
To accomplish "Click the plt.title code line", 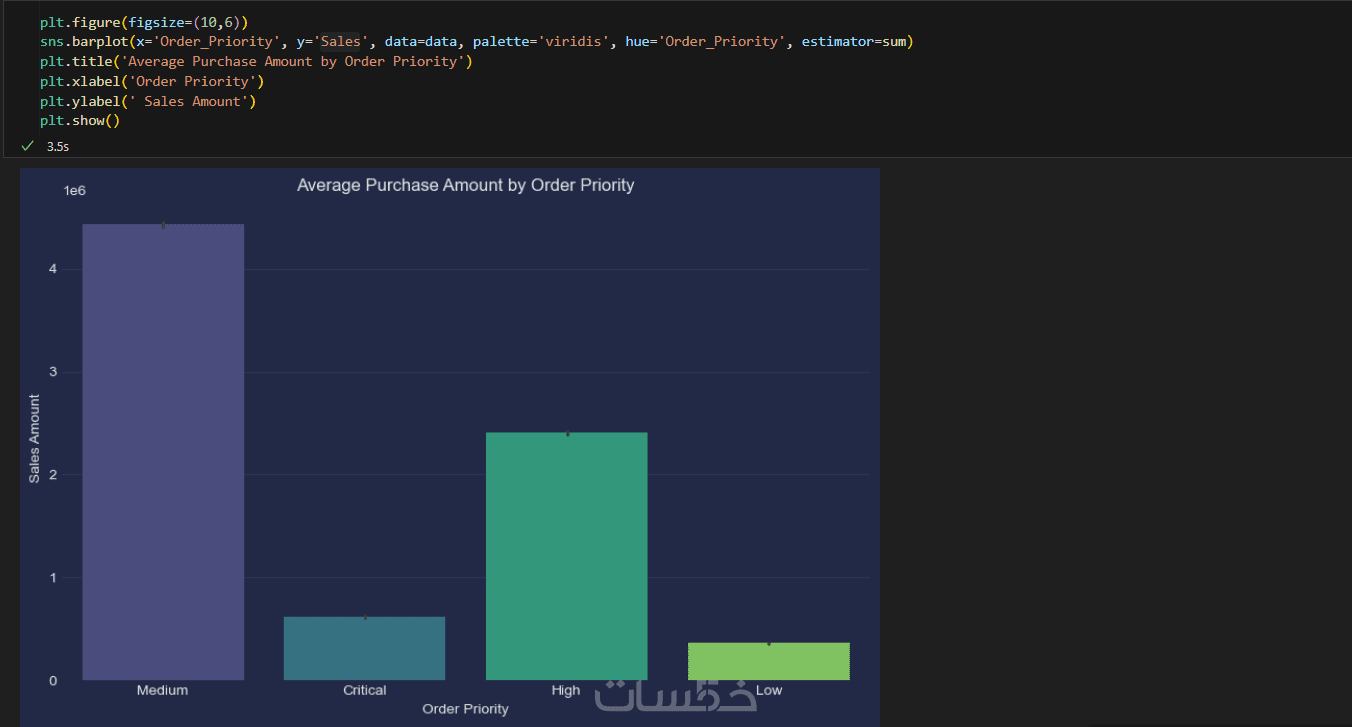I will (x=256, y=62).
